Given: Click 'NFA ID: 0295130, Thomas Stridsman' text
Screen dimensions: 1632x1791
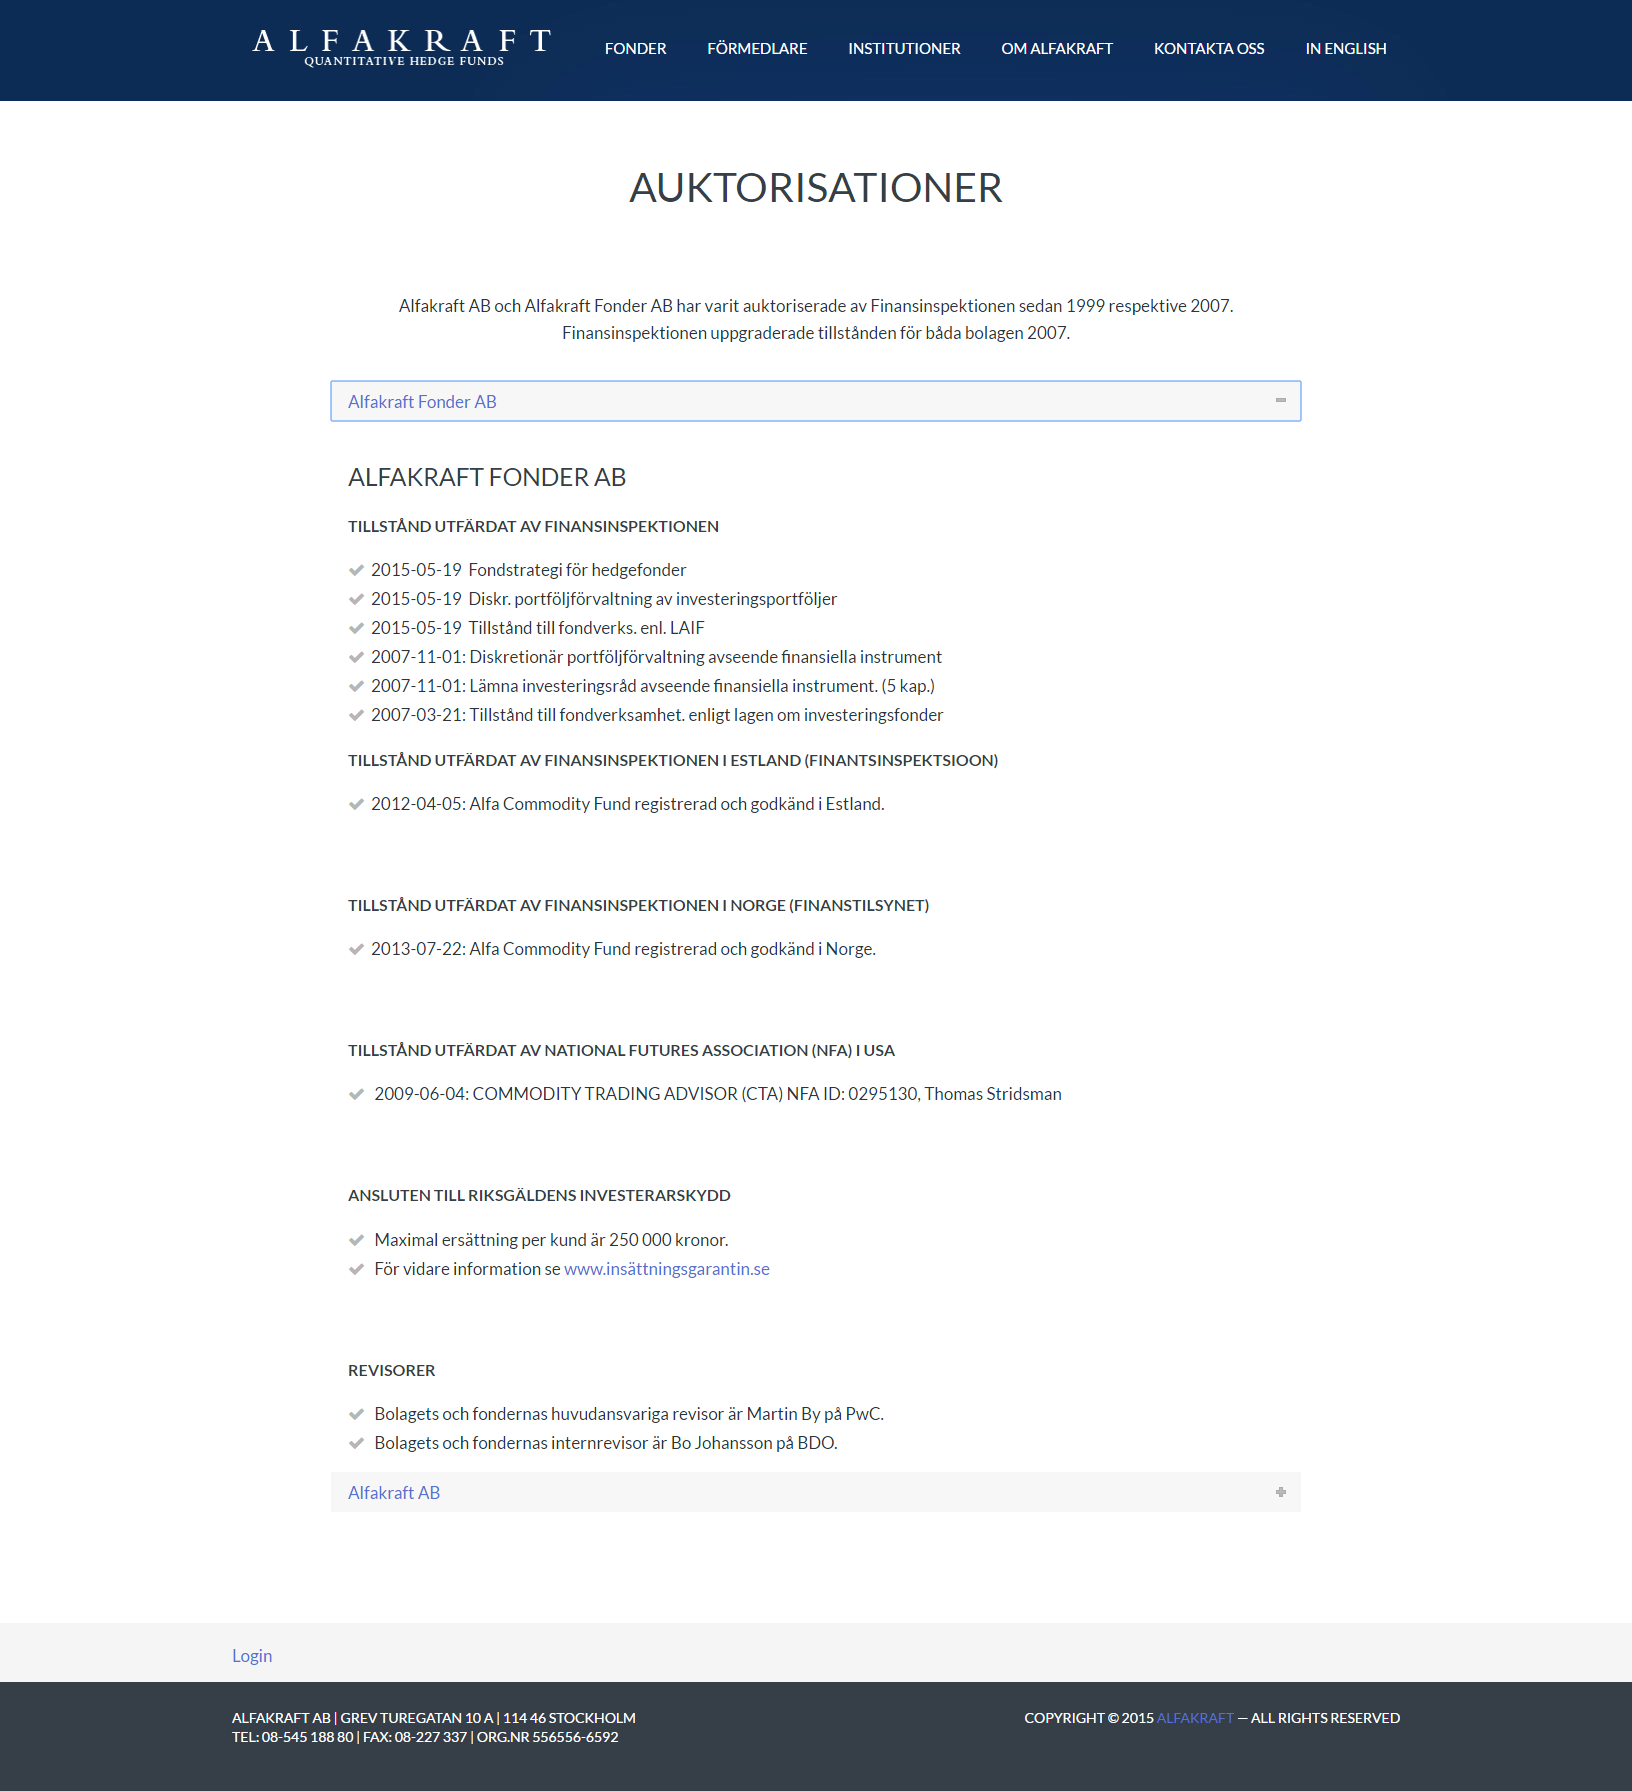Looking at the screenshot, I should 924,1094.
